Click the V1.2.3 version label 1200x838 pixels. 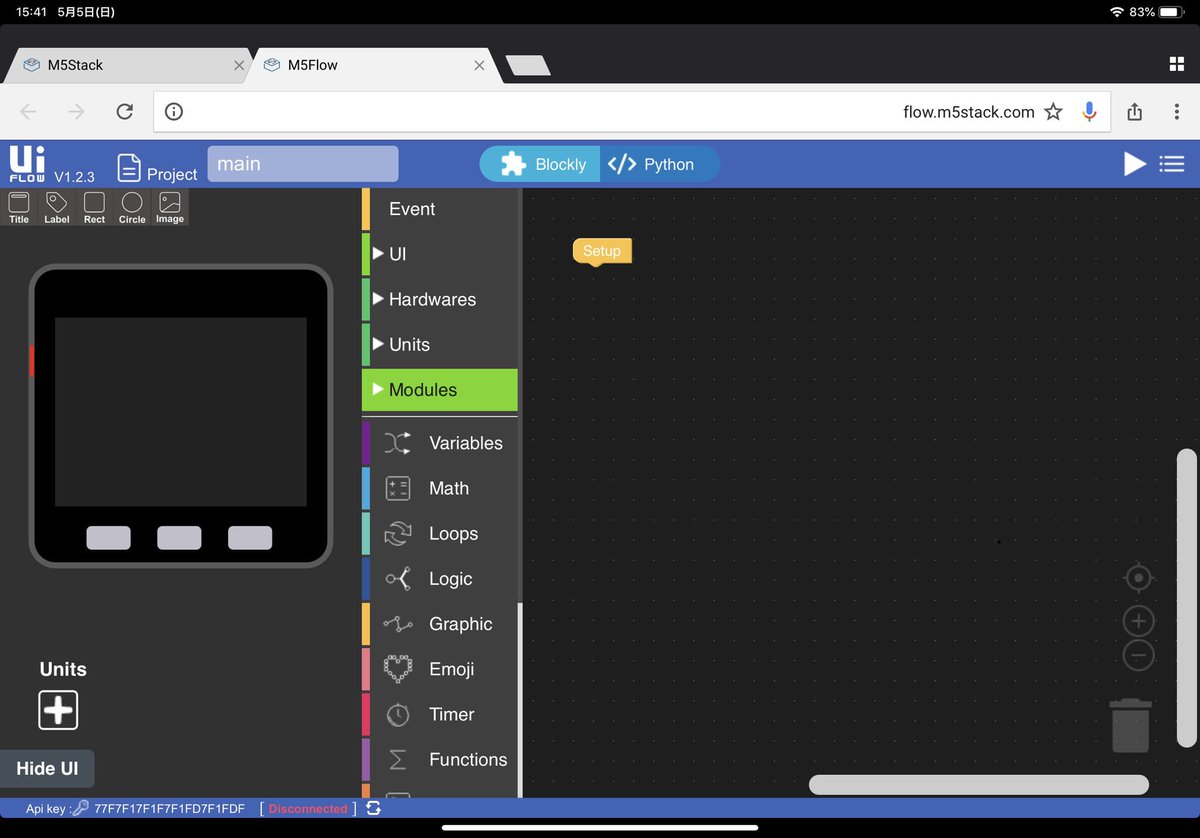click(75, 177)
